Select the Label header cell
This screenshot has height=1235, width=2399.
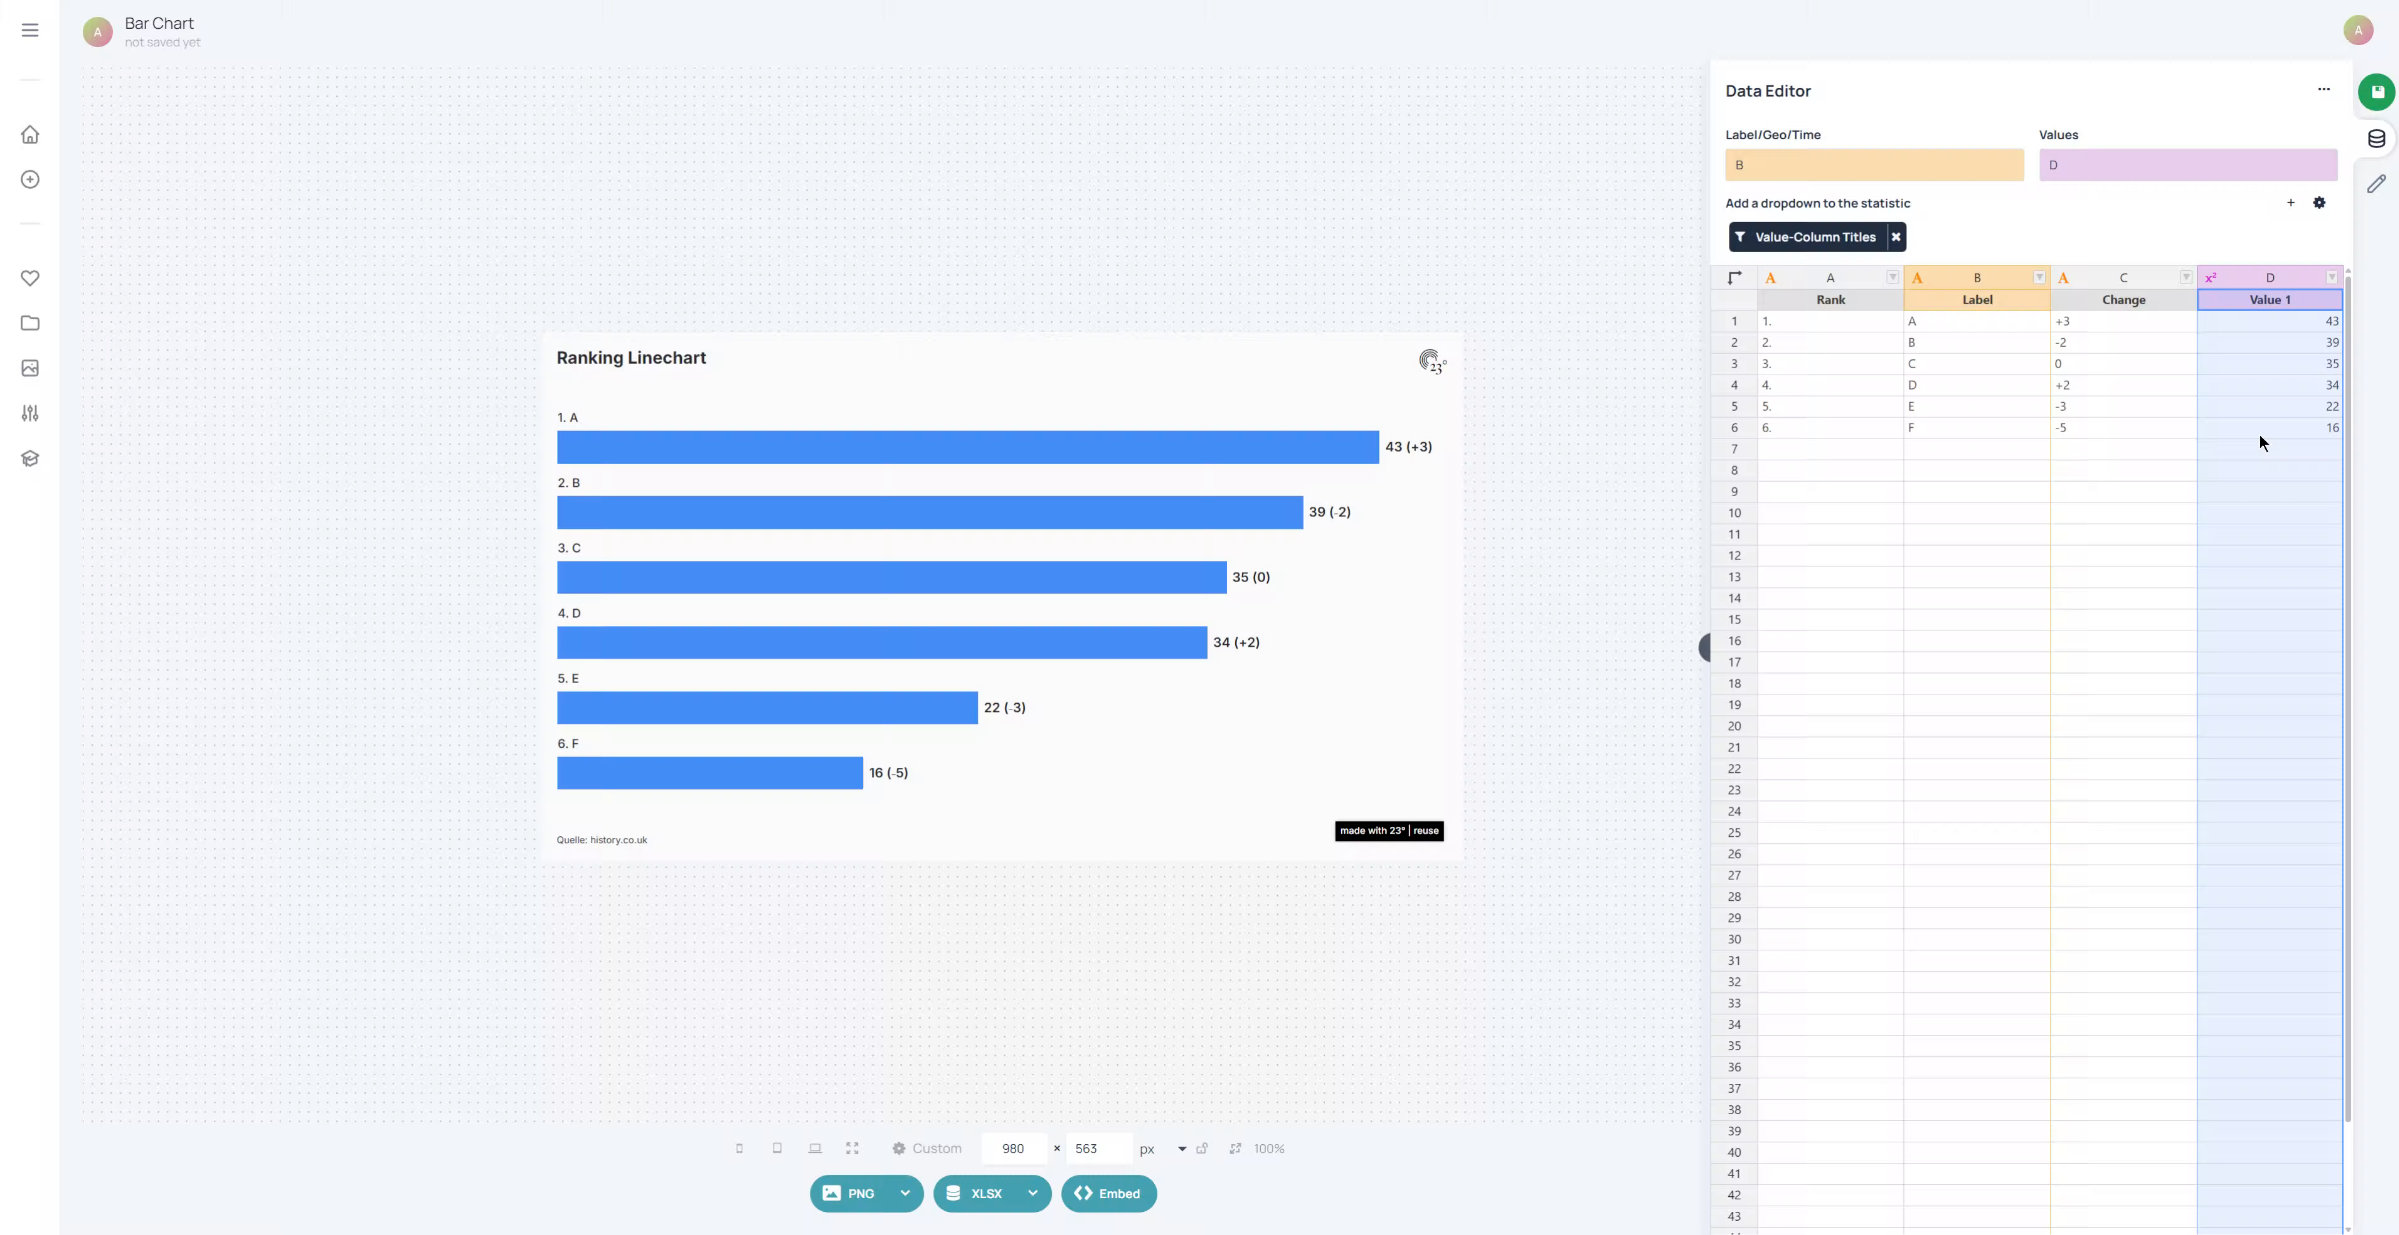point(1977,300)
